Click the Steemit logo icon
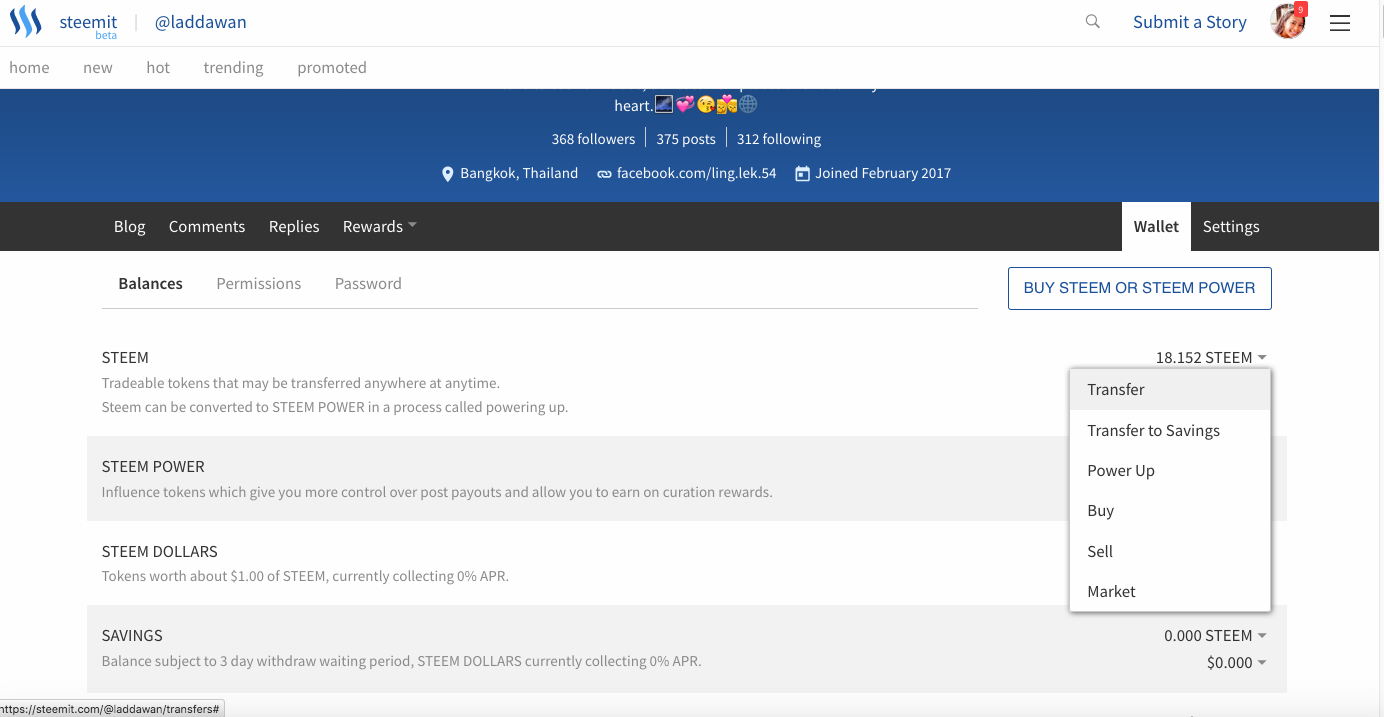Image resolution: width=1384 pixels, height=717 pixels. coord(25,21)
